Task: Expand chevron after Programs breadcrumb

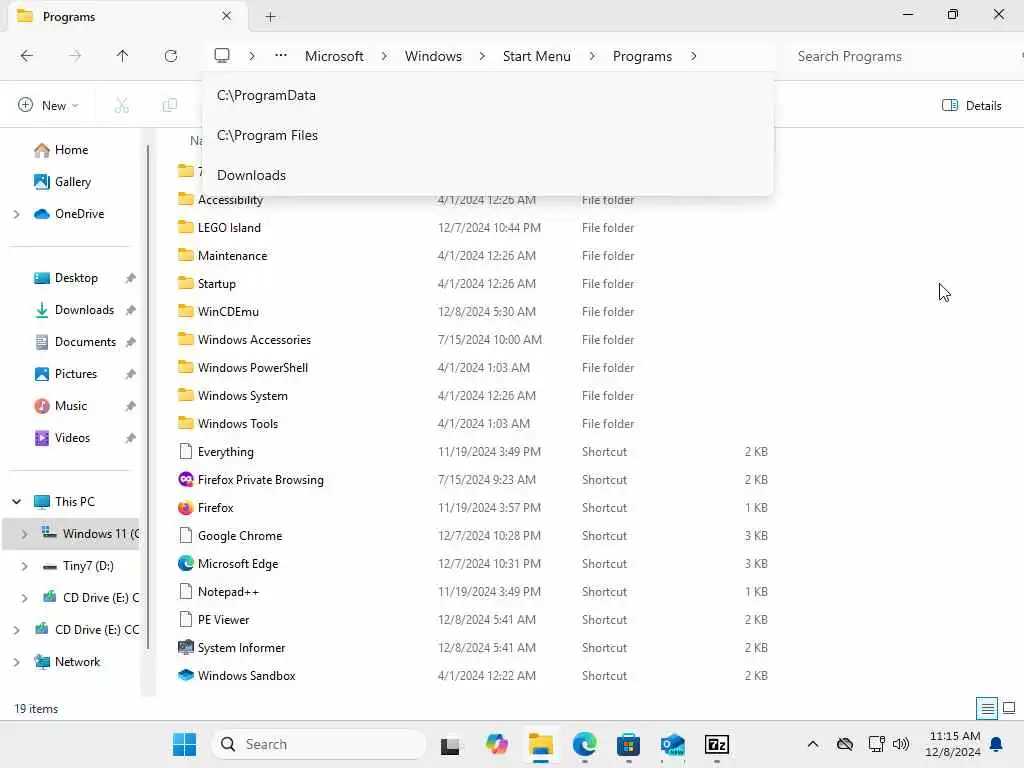Action: pyautogui.click(x=694, y=56)
